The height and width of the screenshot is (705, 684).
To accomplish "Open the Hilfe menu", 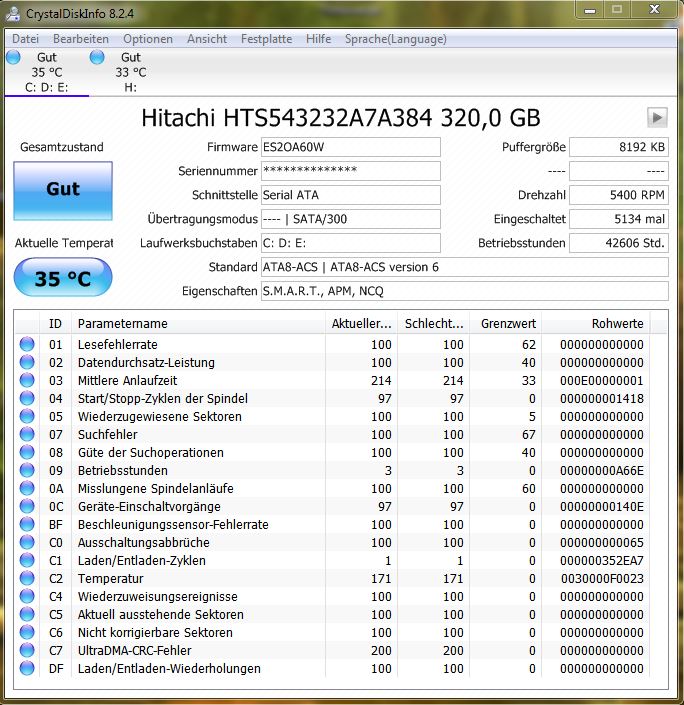I will click(318, 39).
